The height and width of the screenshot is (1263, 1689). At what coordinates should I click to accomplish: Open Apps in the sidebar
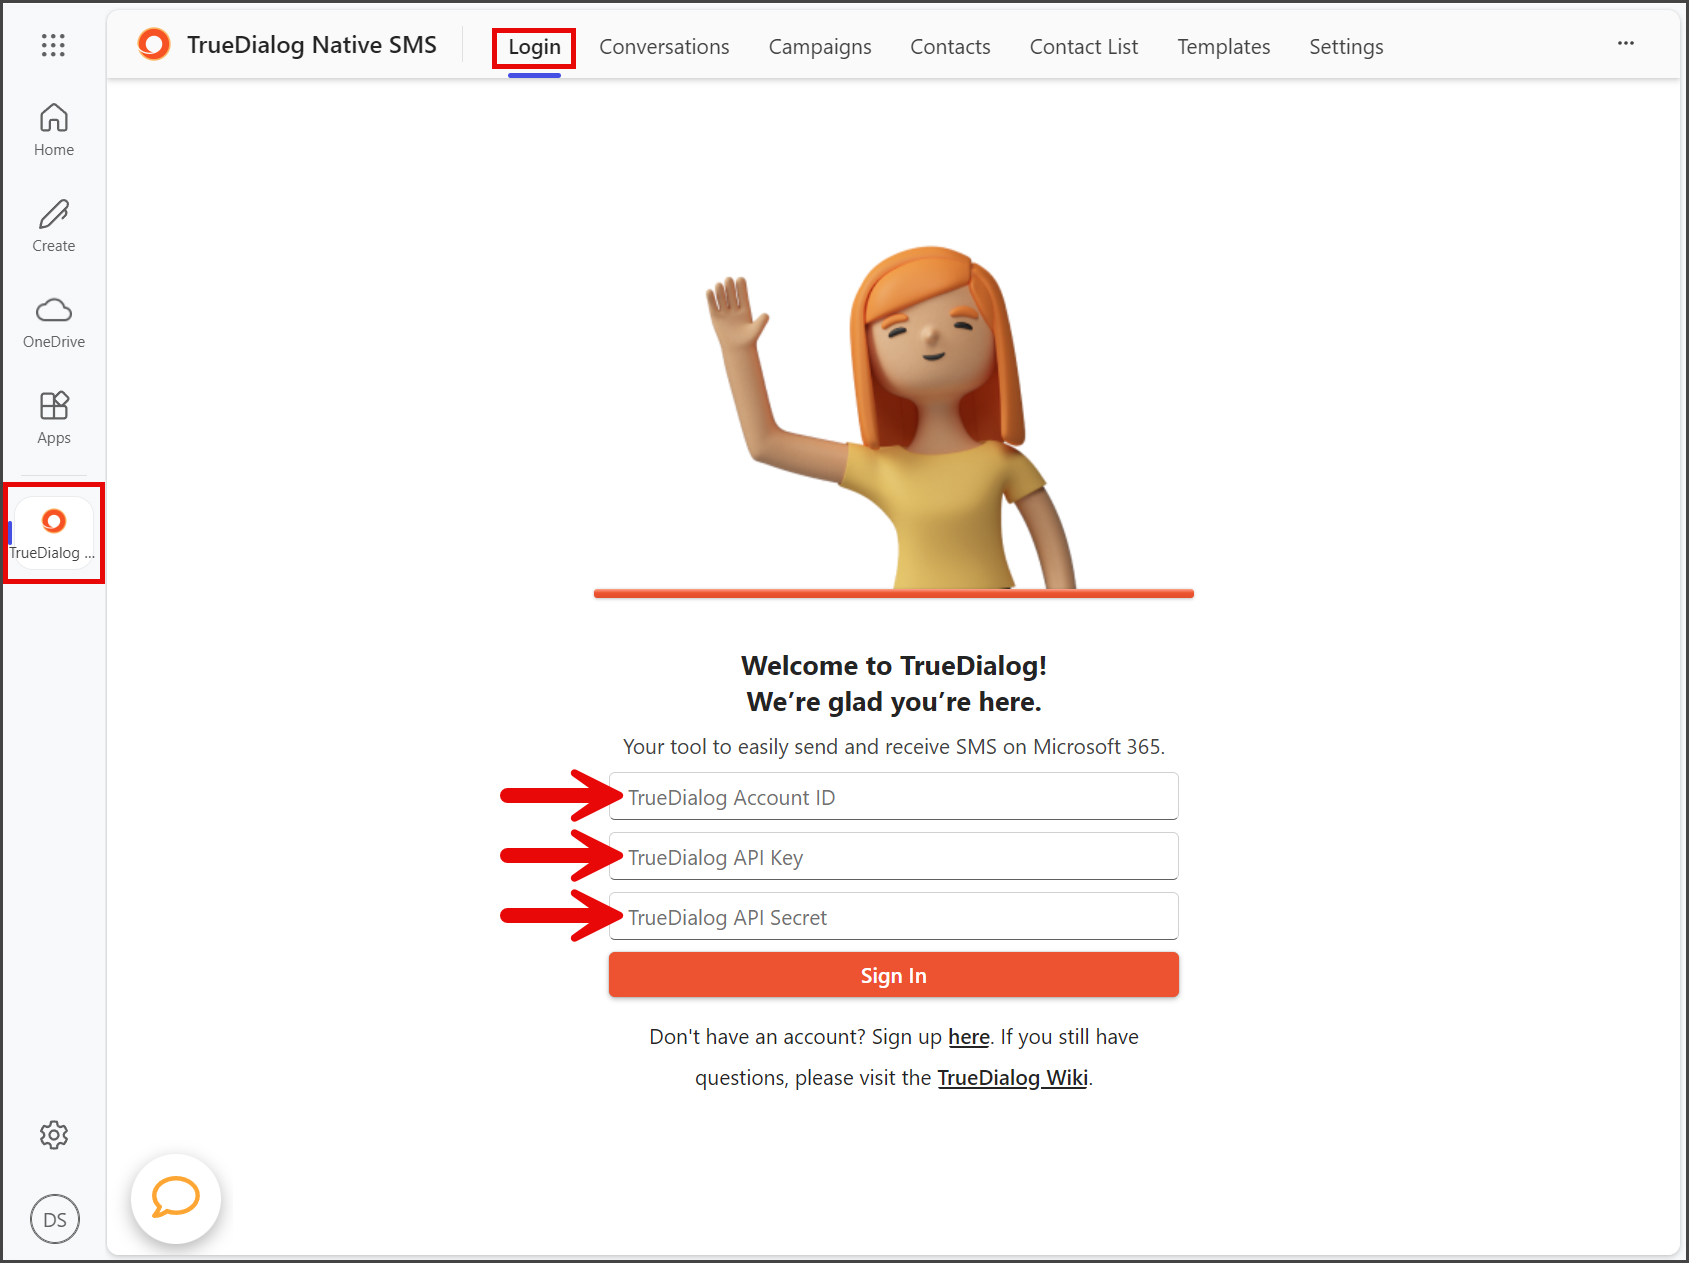[54, 418]
